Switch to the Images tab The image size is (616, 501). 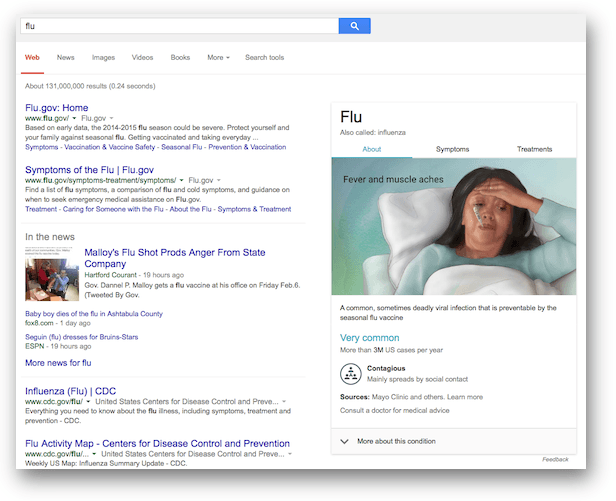tap(103, 57)
